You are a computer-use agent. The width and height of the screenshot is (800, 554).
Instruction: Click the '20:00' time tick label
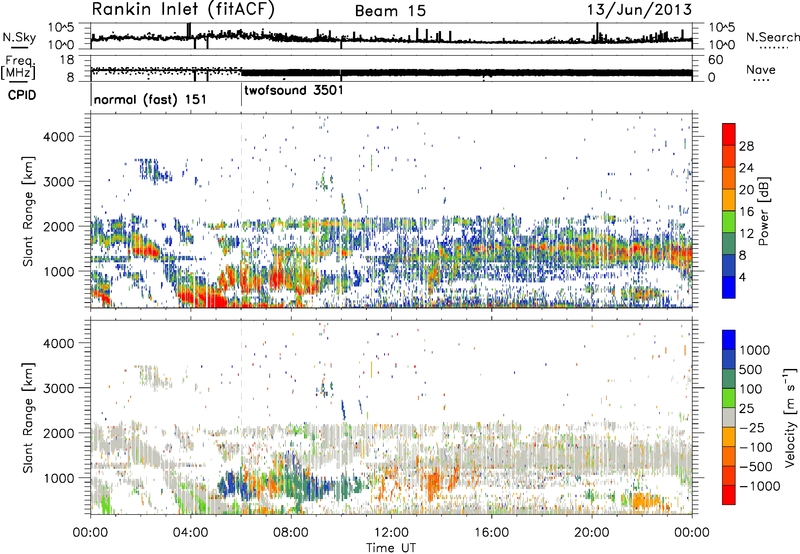pos(591,533)
